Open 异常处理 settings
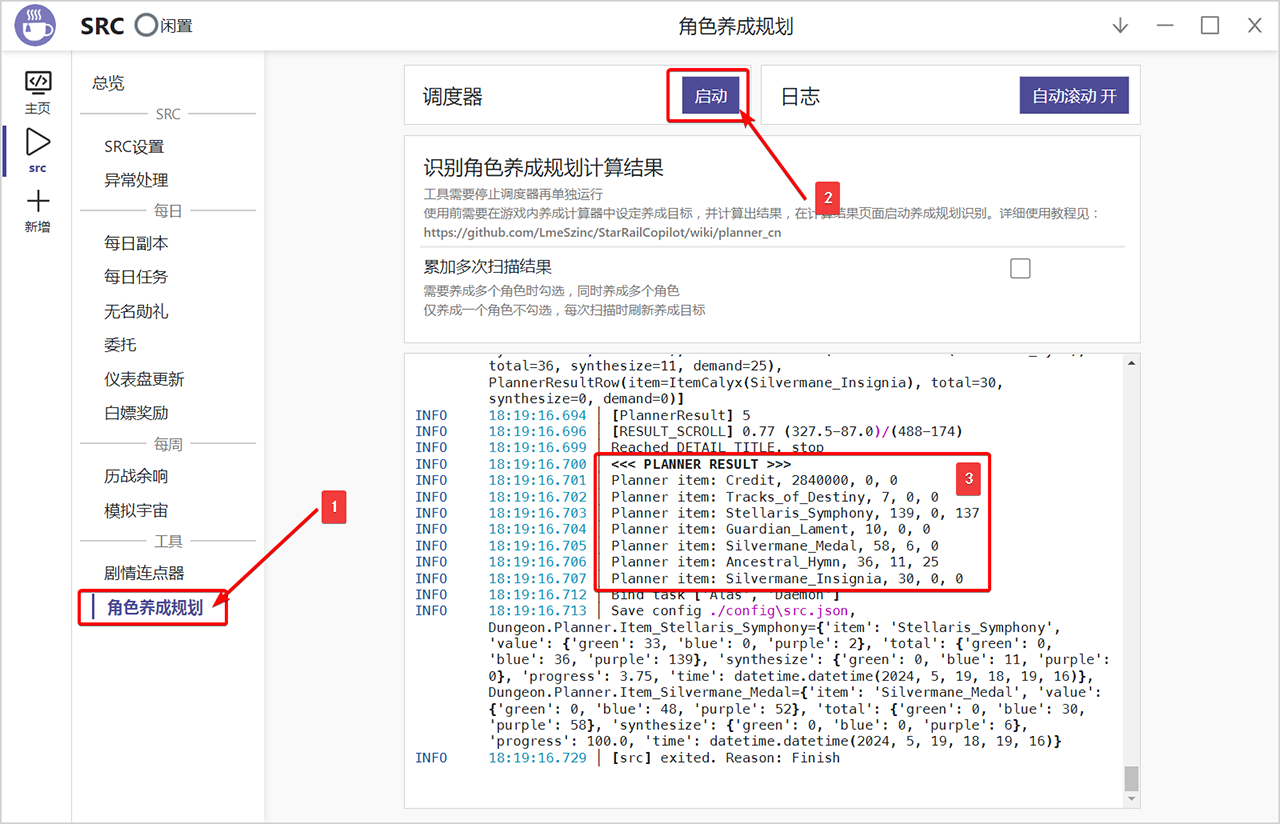Image resolution: width=1280 pixels, height=824 pixels. tap(136, 181)
